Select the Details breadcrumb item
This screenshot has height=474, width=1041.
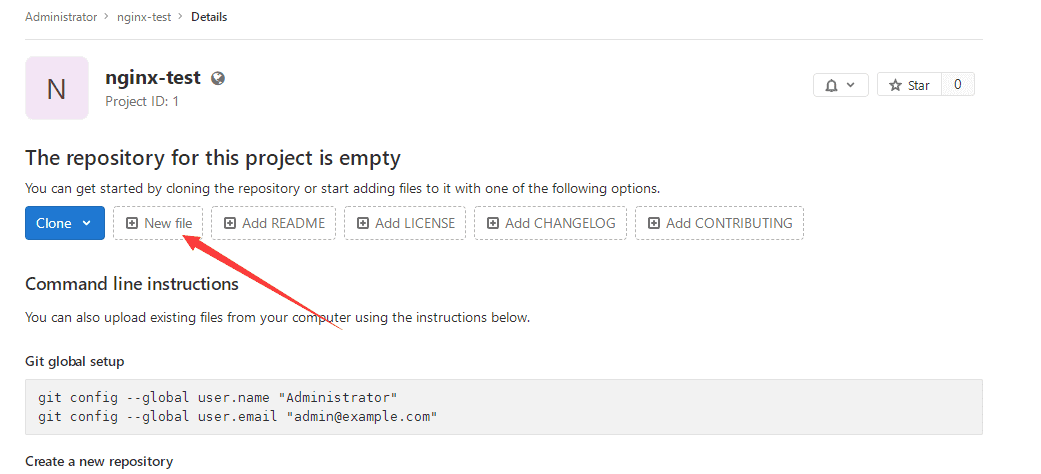click(209, 17)
